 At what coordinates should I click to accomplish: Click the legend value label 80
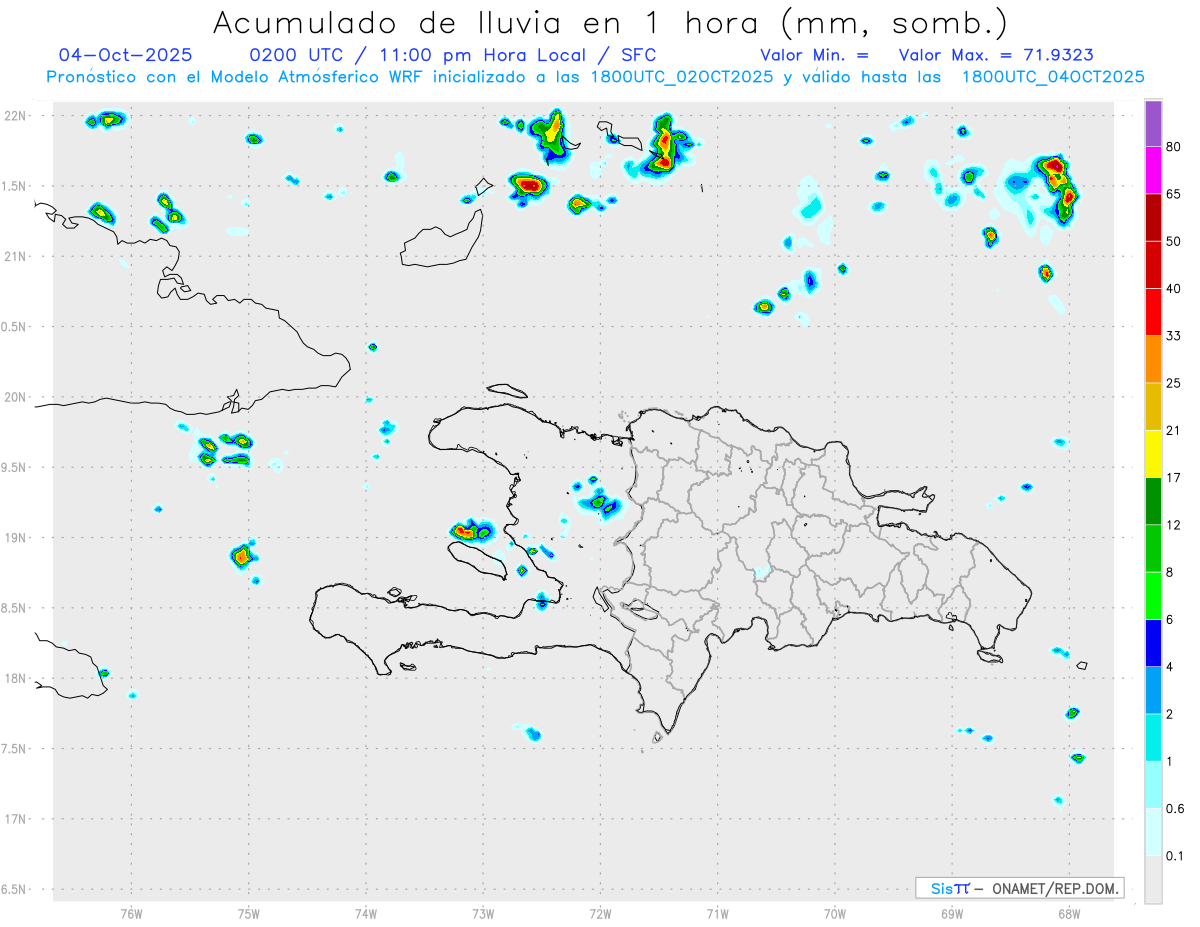[x=1174, y=148]
